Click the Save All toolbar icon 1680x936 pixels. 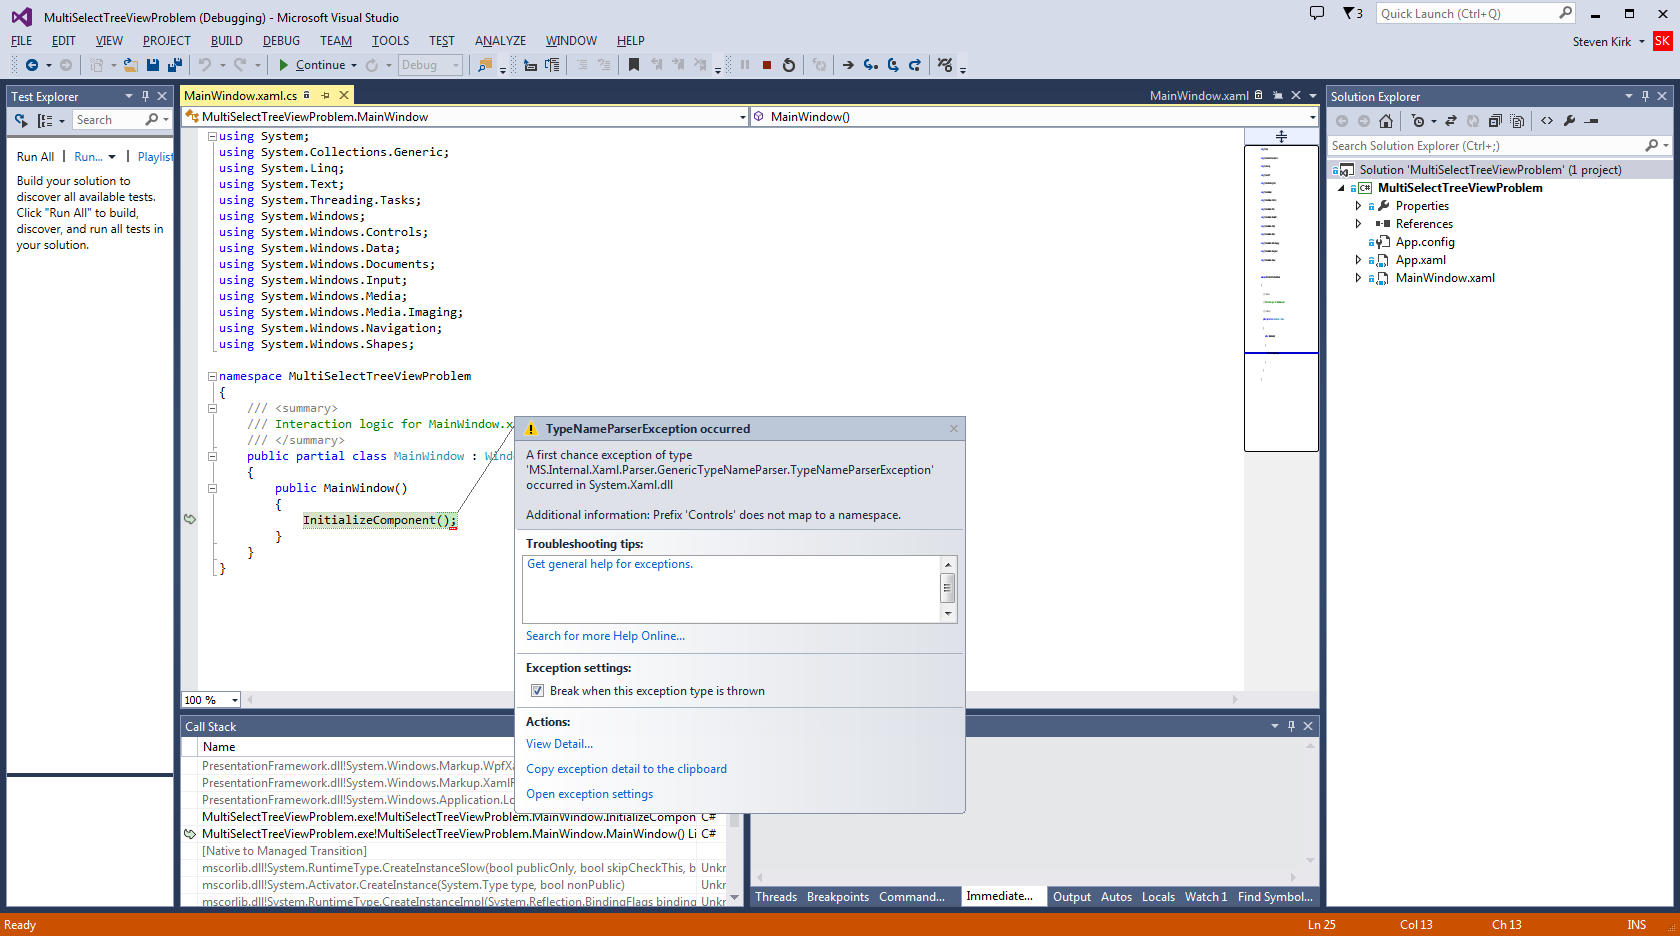(x=175, y=65)
